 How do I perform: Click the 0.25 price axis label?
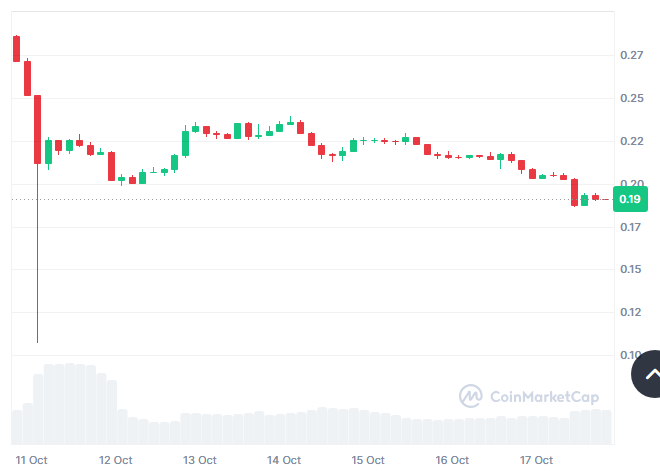click(x=631, y=98)
